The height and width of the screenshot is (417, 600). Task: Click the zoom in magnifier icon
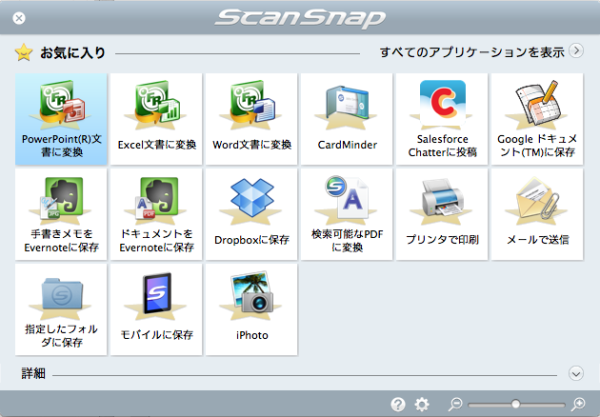coord(578,404)
